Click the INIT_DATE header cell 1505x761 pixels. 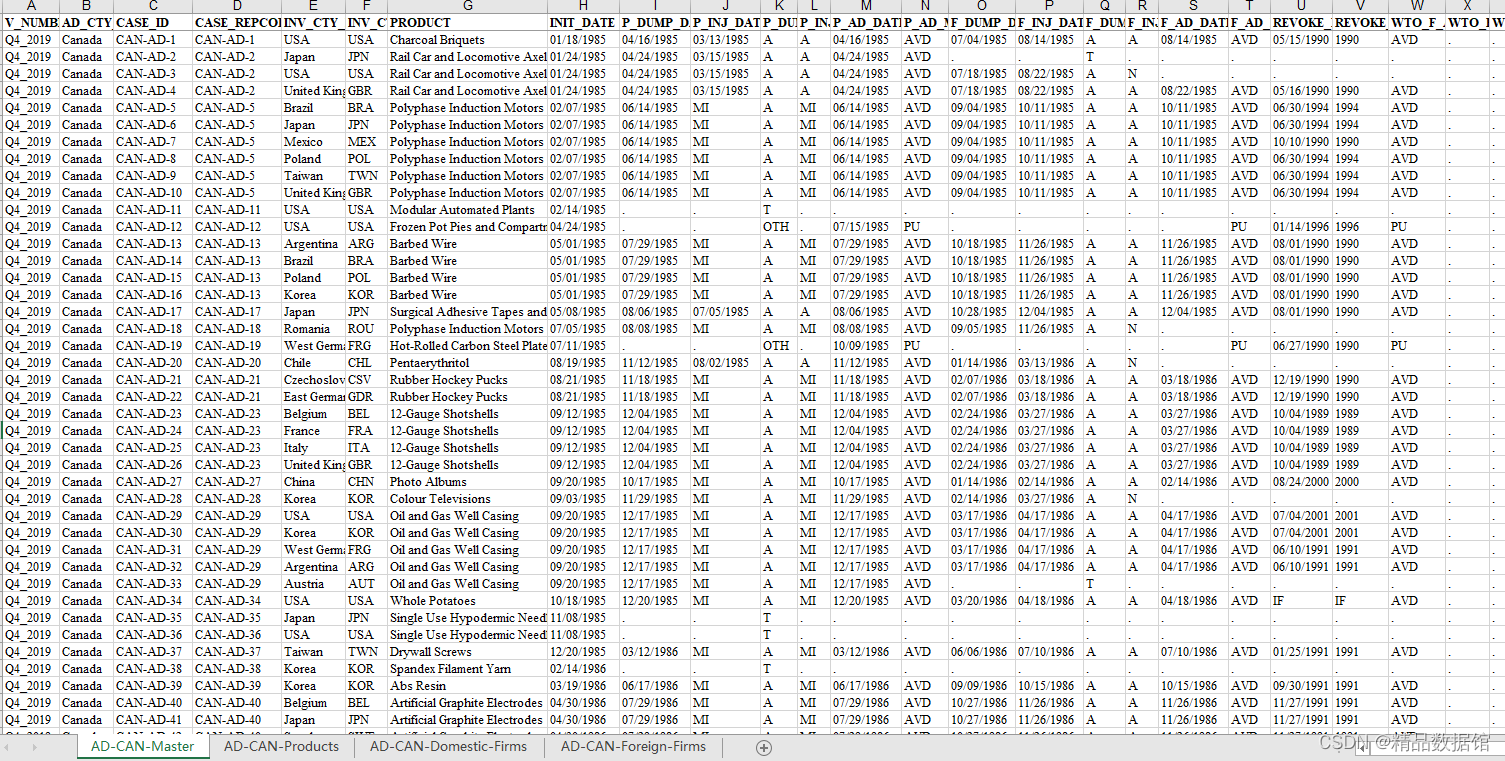583,22
